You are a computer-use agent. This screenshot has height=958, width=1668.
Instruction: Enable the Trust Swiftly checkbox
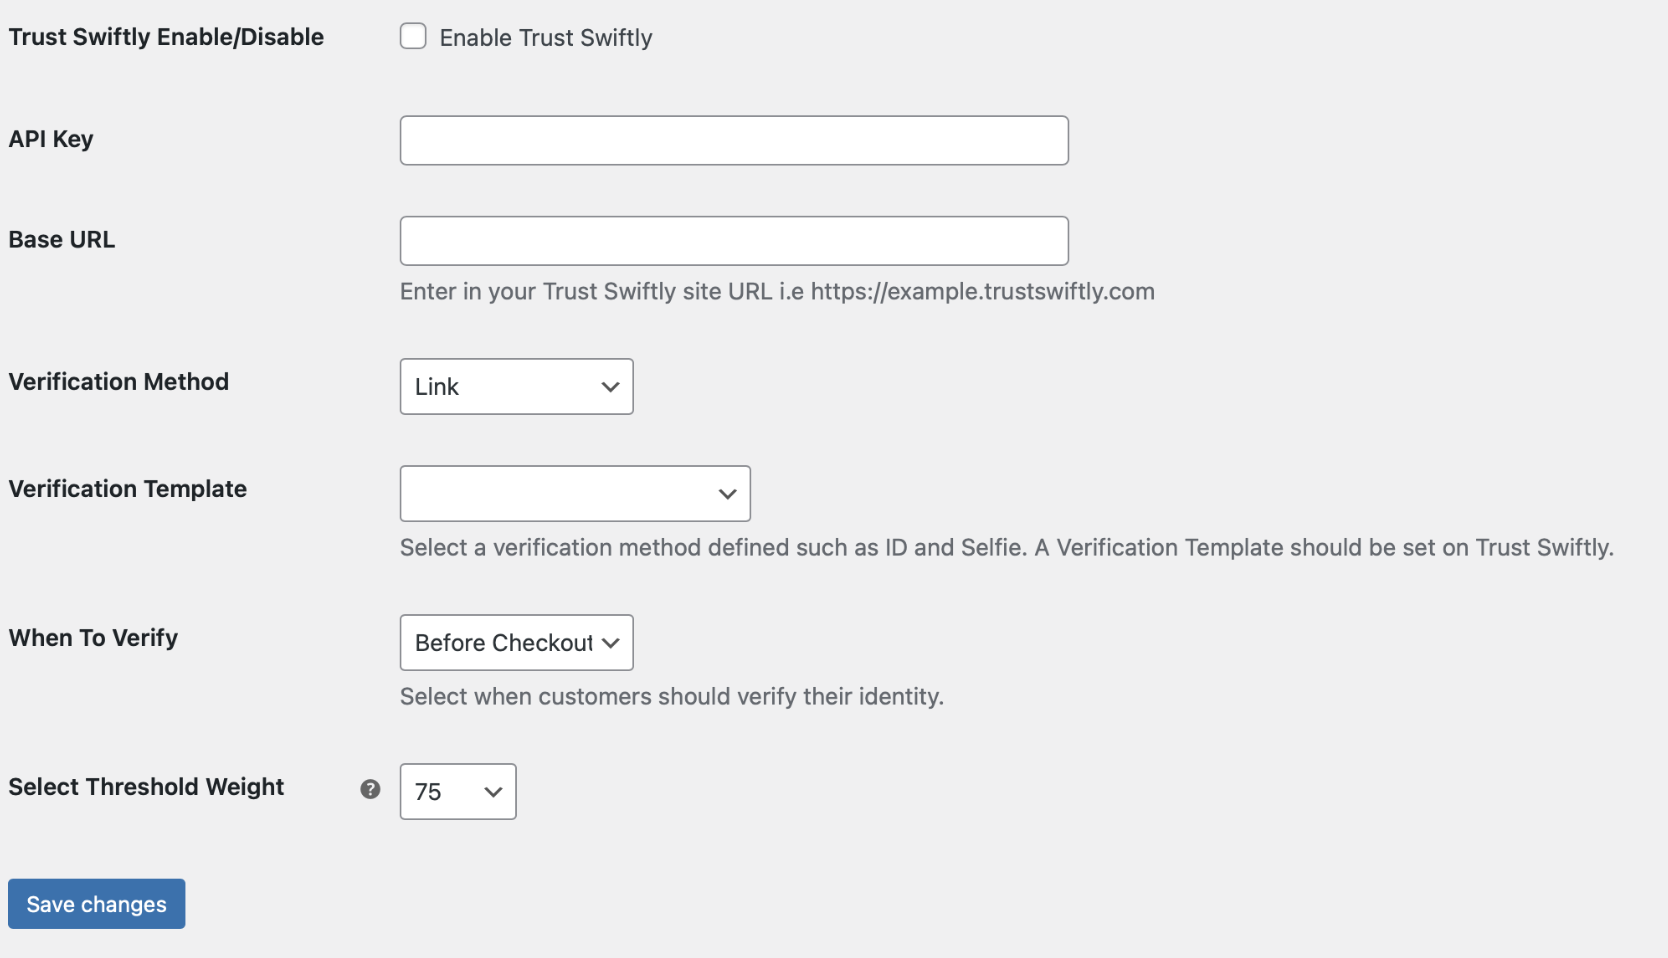pyautogui.click(x=413, y=37)
